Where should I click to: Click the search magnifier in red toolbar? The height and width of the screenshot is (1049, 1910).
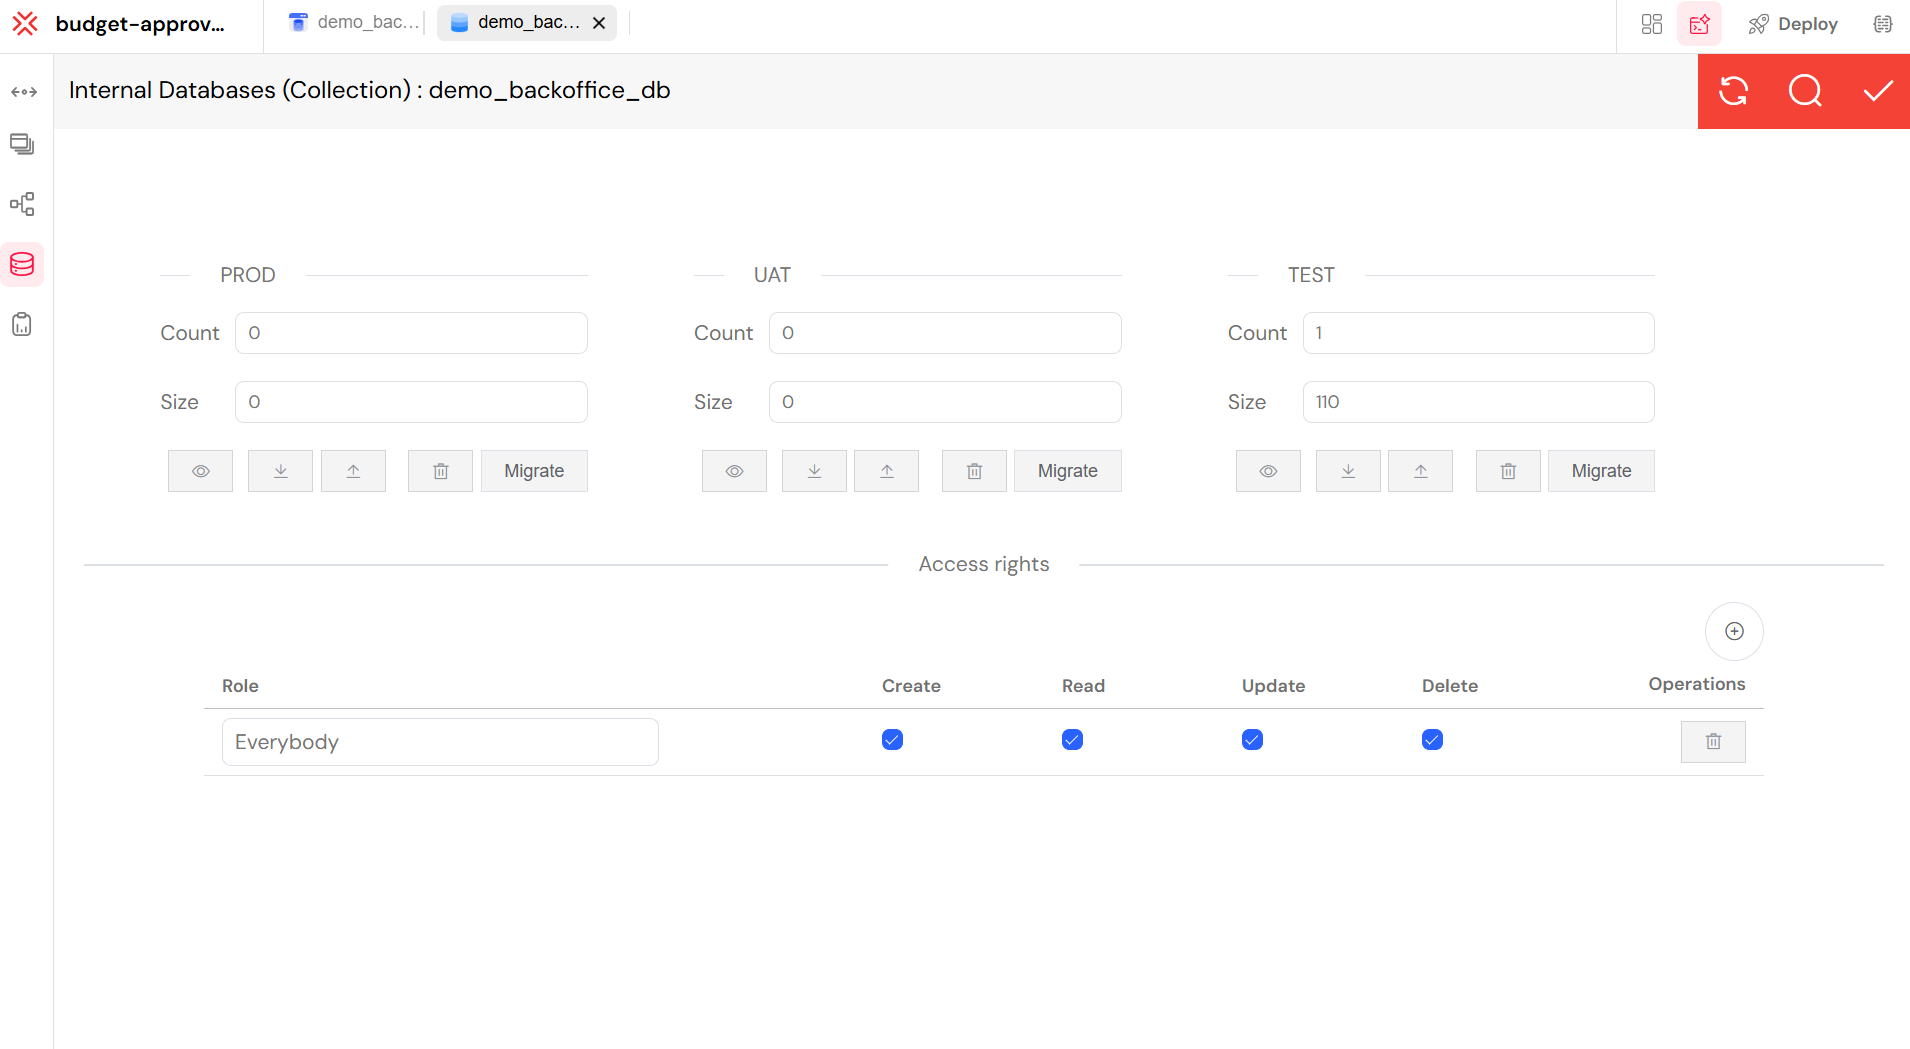1805,91
